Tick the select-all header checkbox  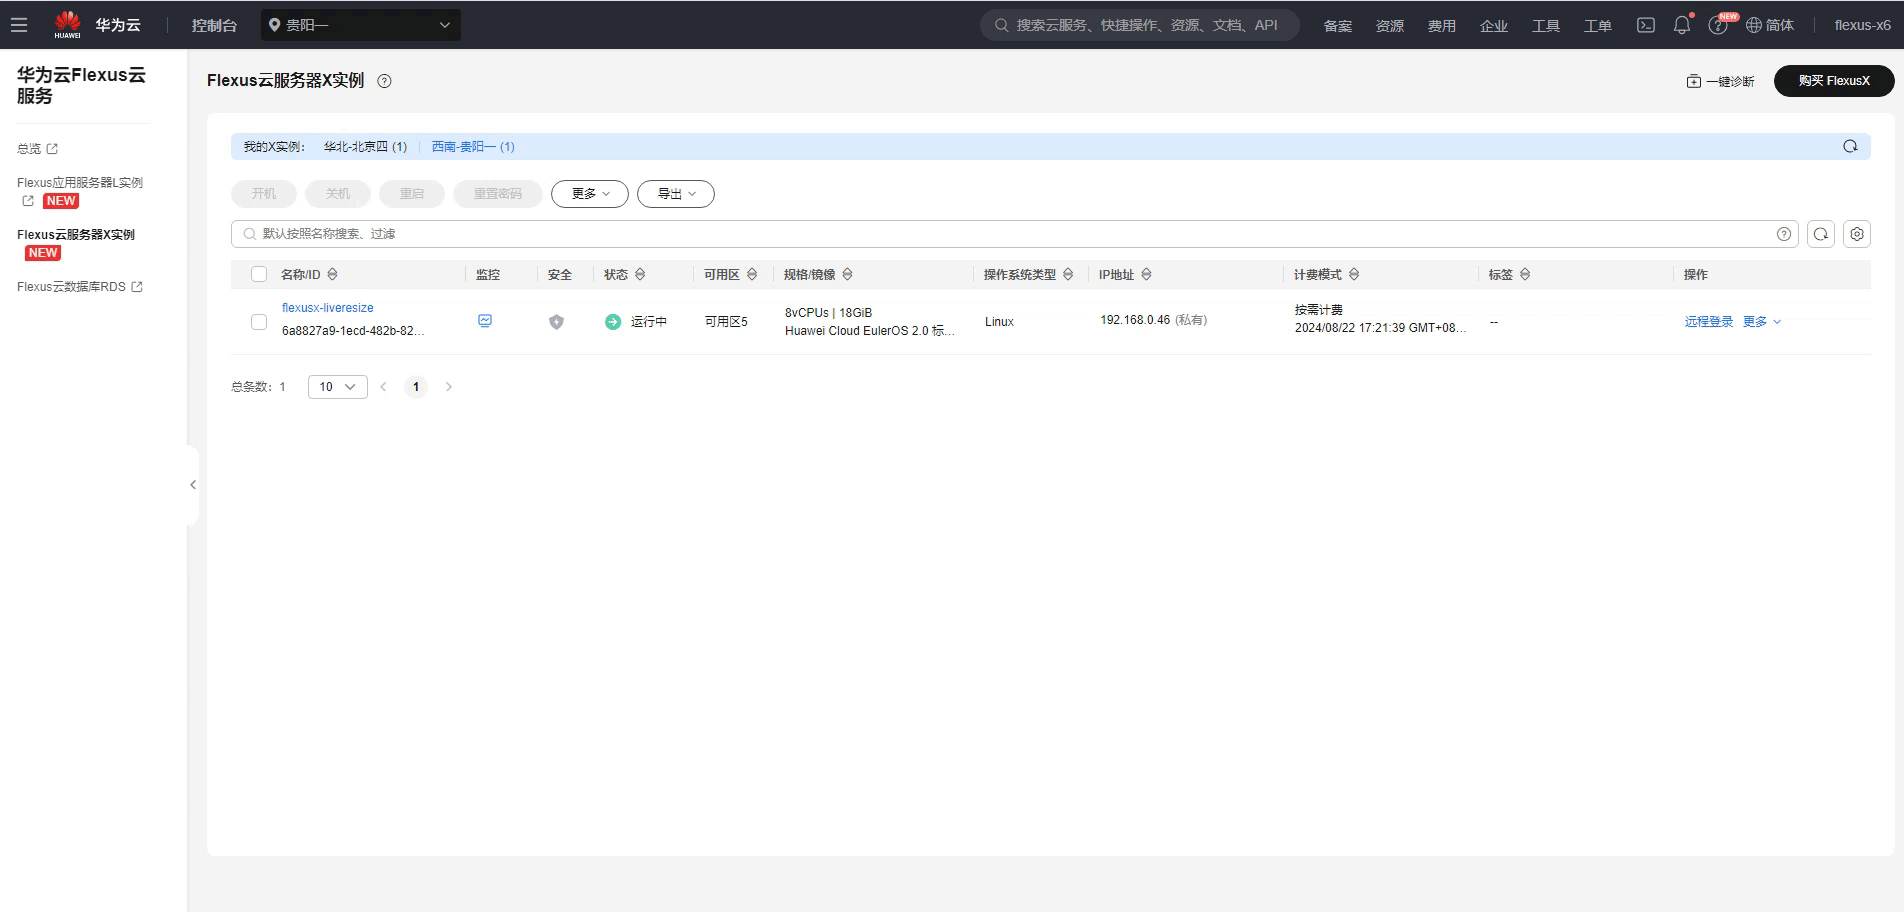[x=259, y=274]
